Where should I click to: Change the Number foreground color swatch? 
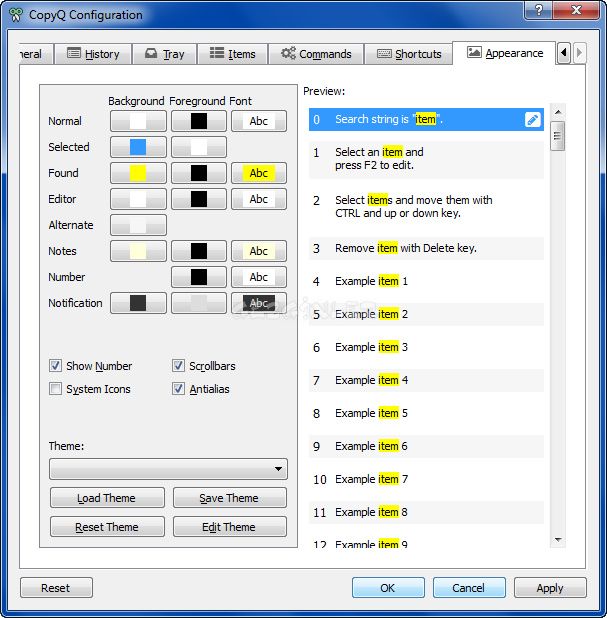[x=199, y=277]
